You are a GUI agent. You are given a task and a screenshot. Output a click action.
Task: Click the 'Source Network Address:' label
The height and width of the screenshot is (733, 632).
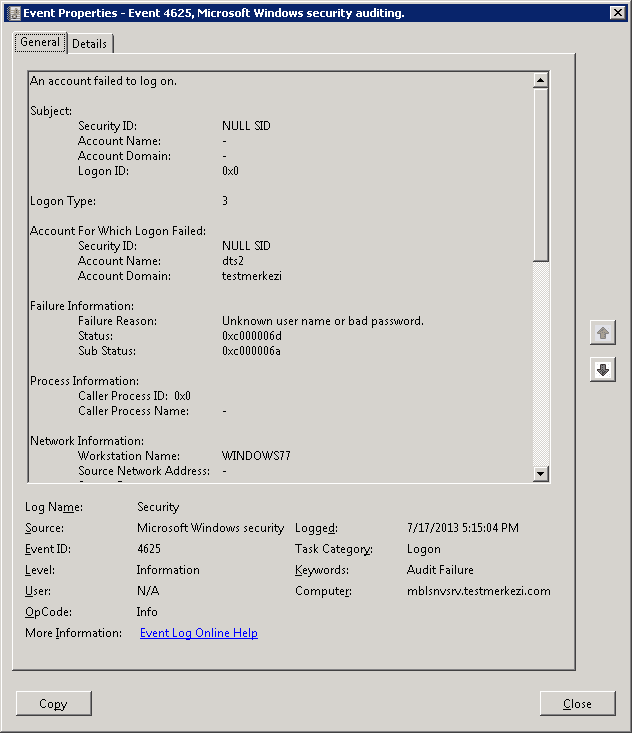[144, 471]
